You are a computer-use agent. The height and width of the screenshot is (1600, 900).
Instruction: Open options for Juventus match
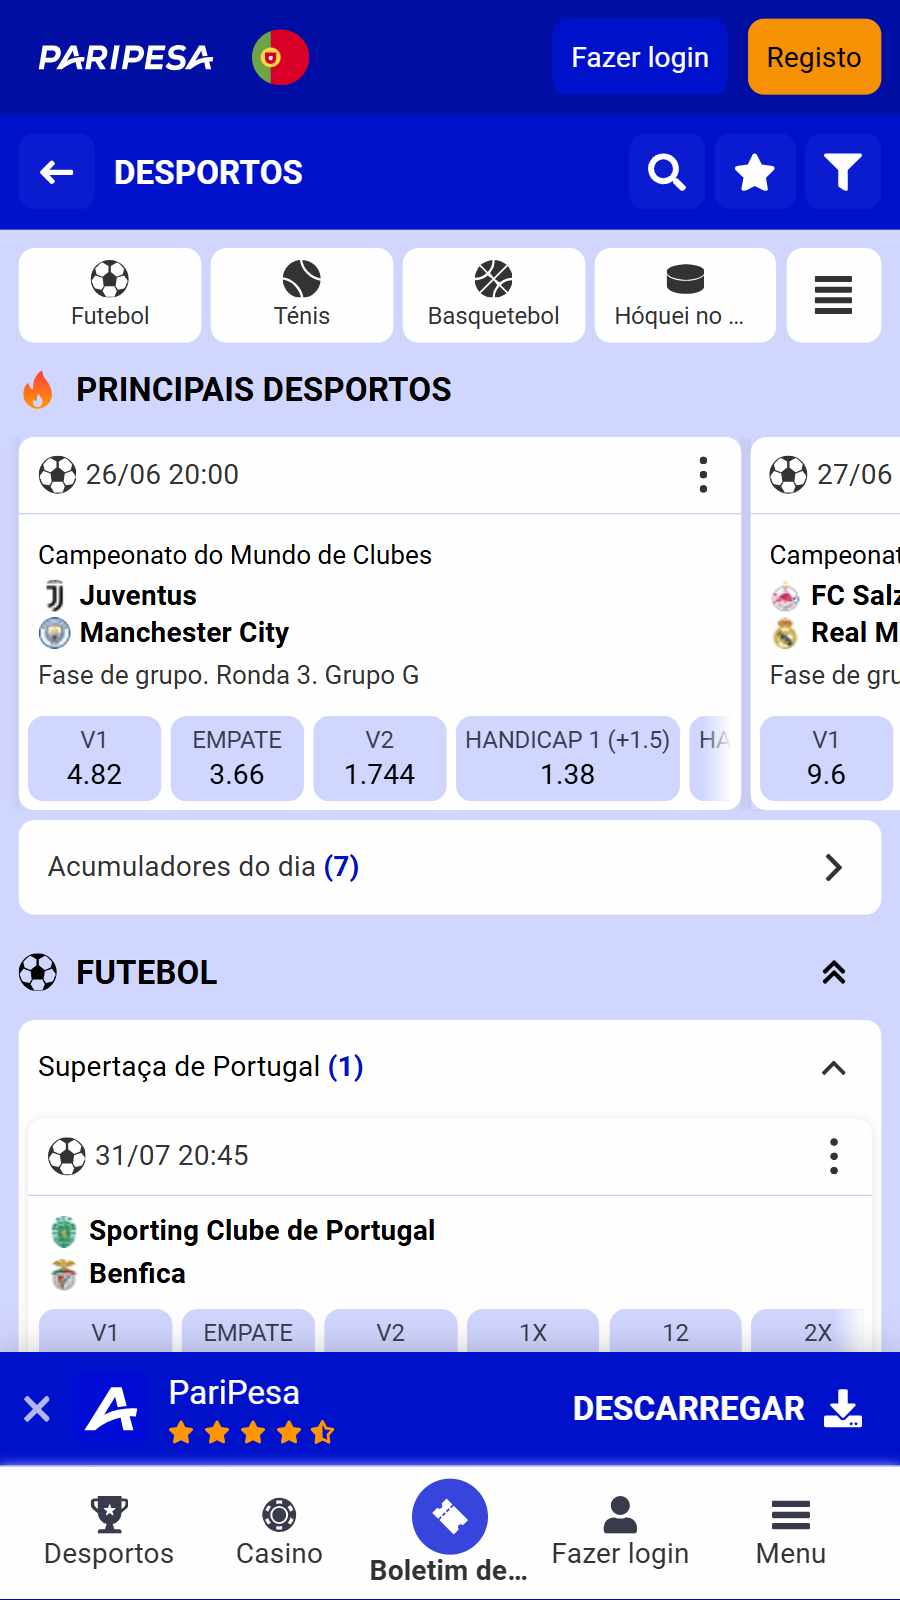coord(703,475)
